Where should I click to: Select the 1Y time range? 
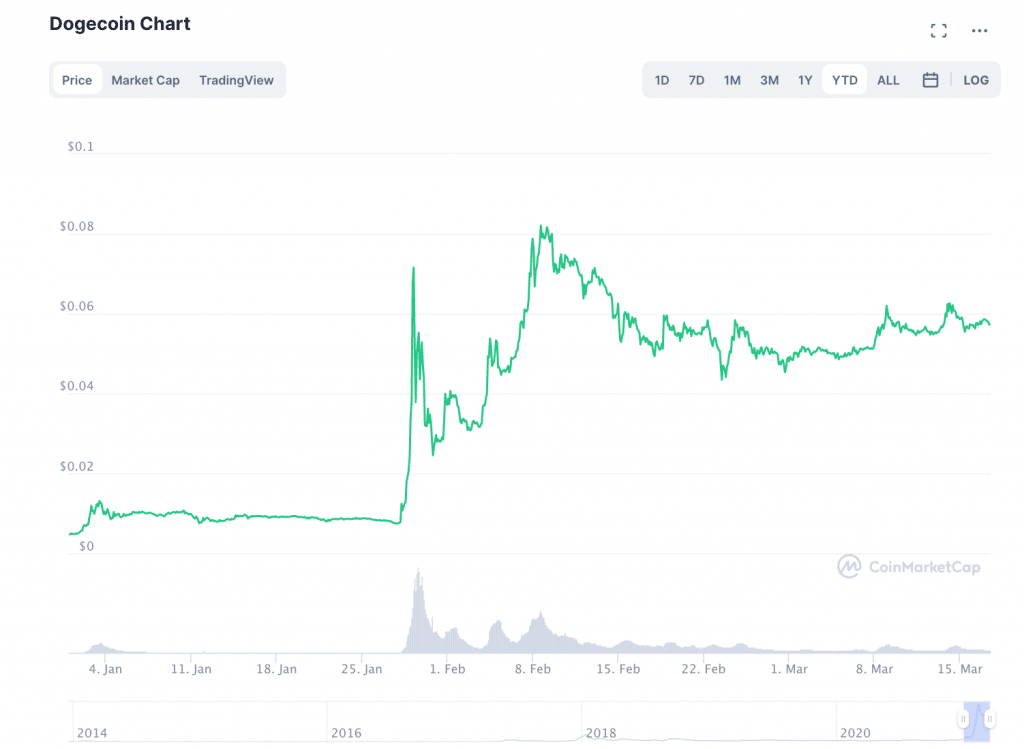[805, 80]
